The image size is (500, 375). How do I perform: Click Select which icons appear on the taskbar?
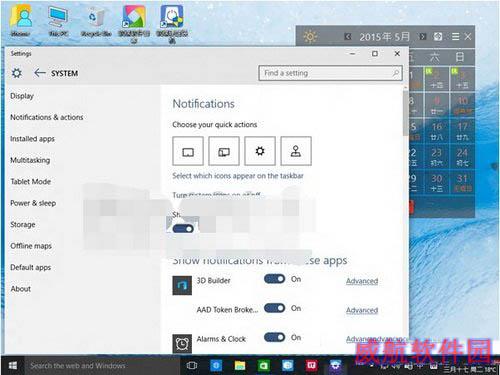[238, 176]
